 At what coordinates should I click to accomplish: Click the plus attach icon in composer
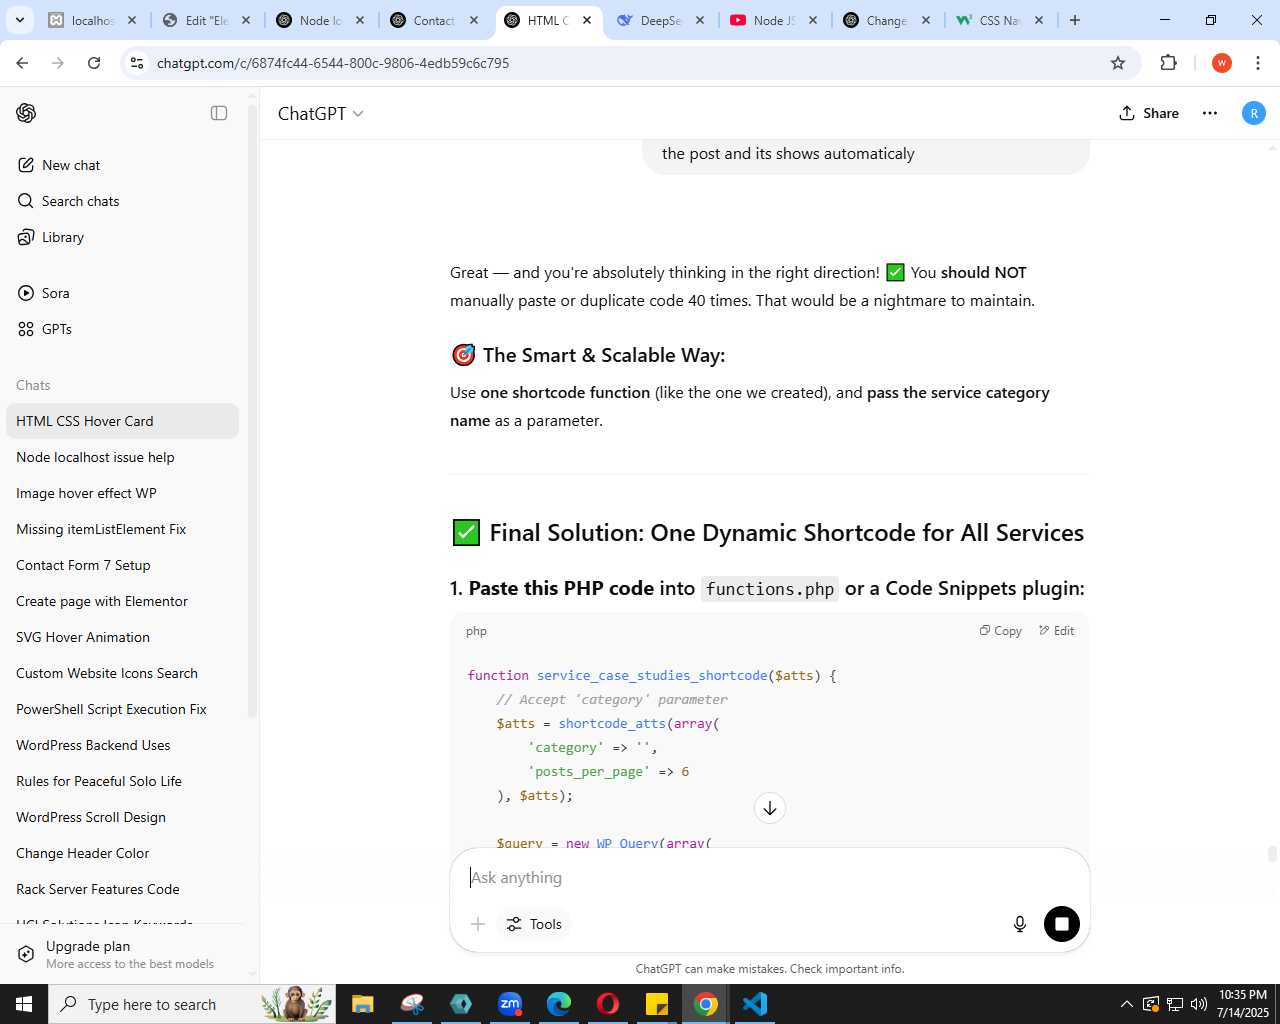click(478, 924)
